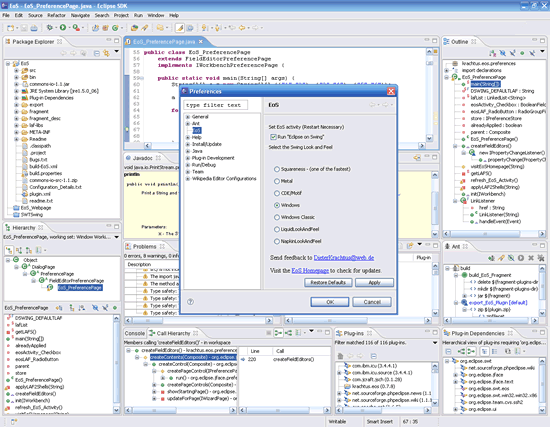Click the Toggle Mark Occurrences toolbar icon
Viewport: 550px width, 427px height.
180,27
